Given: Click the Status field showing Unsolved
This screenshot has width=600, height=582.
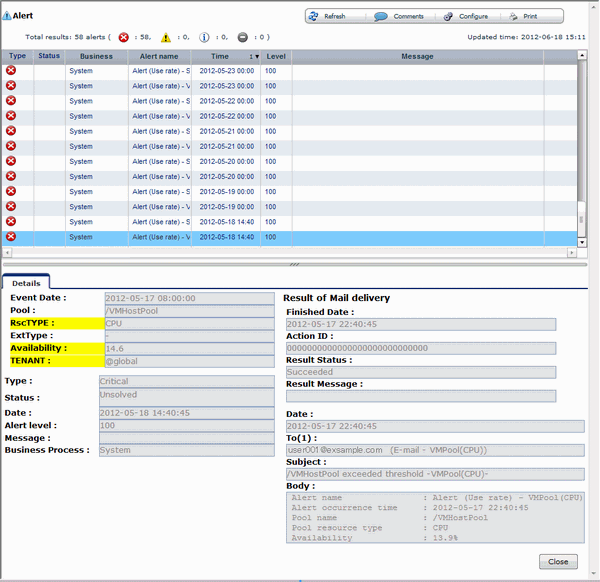Looking at the screenshot, I should (x=187, y=398).
